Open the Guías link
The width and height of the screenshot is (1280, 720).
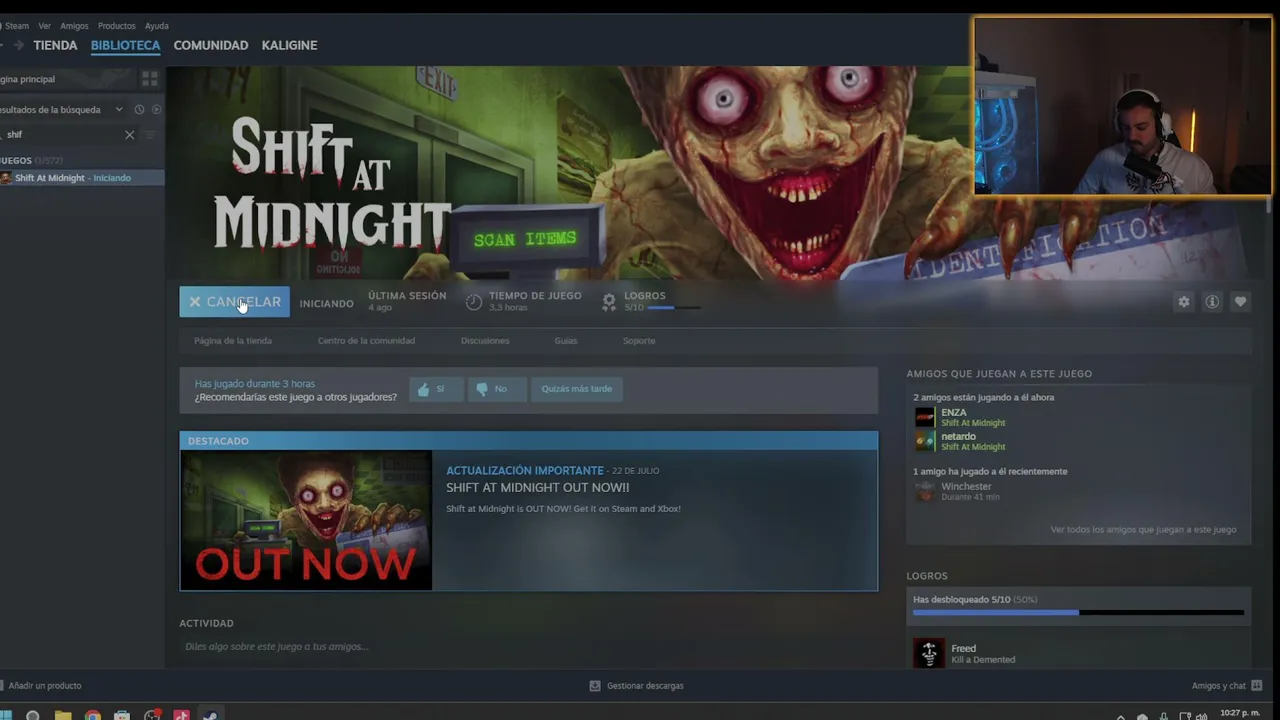pyautogui.click(x=566, y=341)
